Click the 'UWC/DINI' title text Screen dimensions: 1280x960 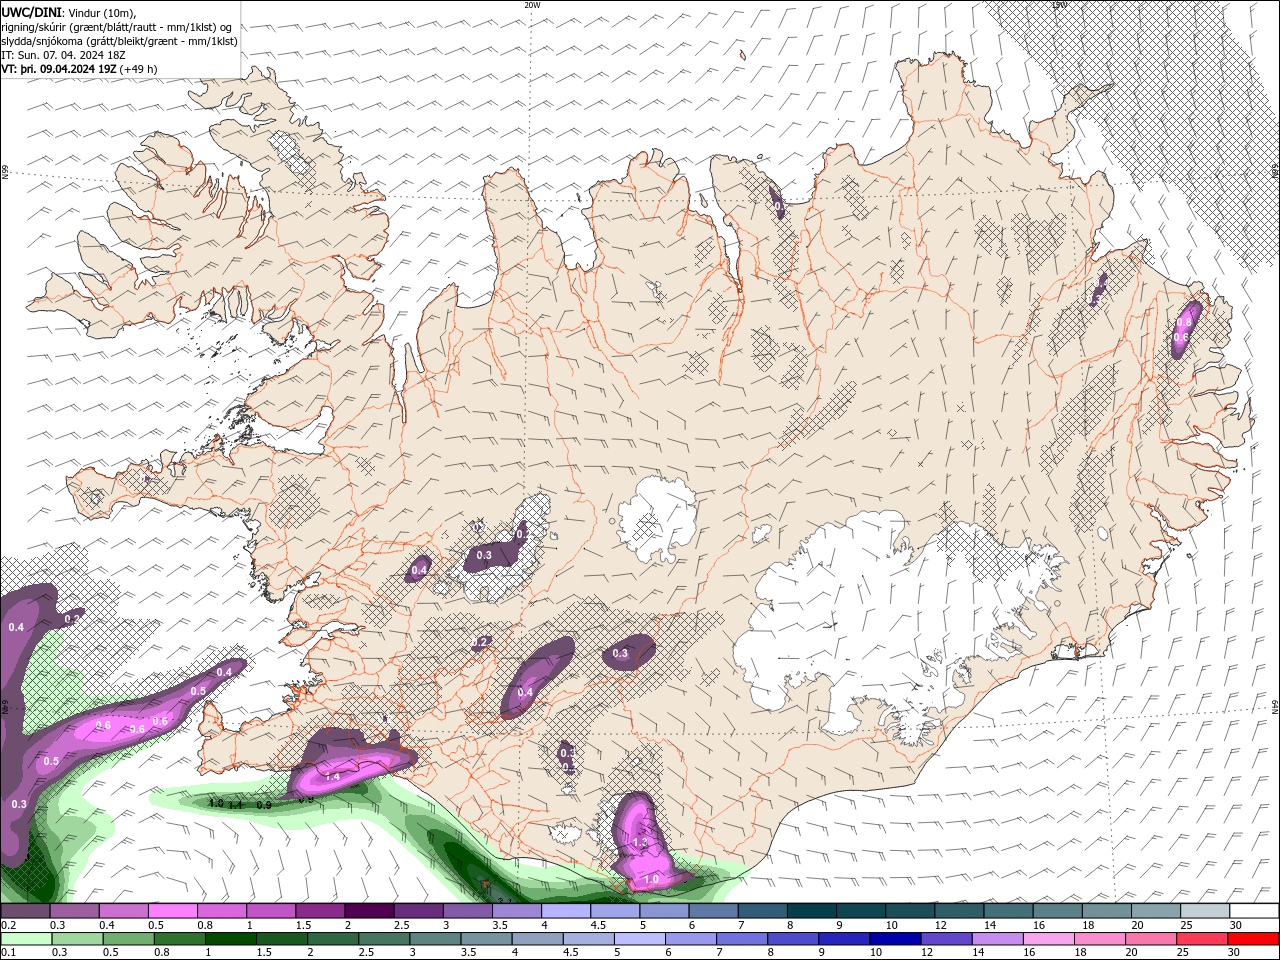pyautogui.click(x=32, y=12)
